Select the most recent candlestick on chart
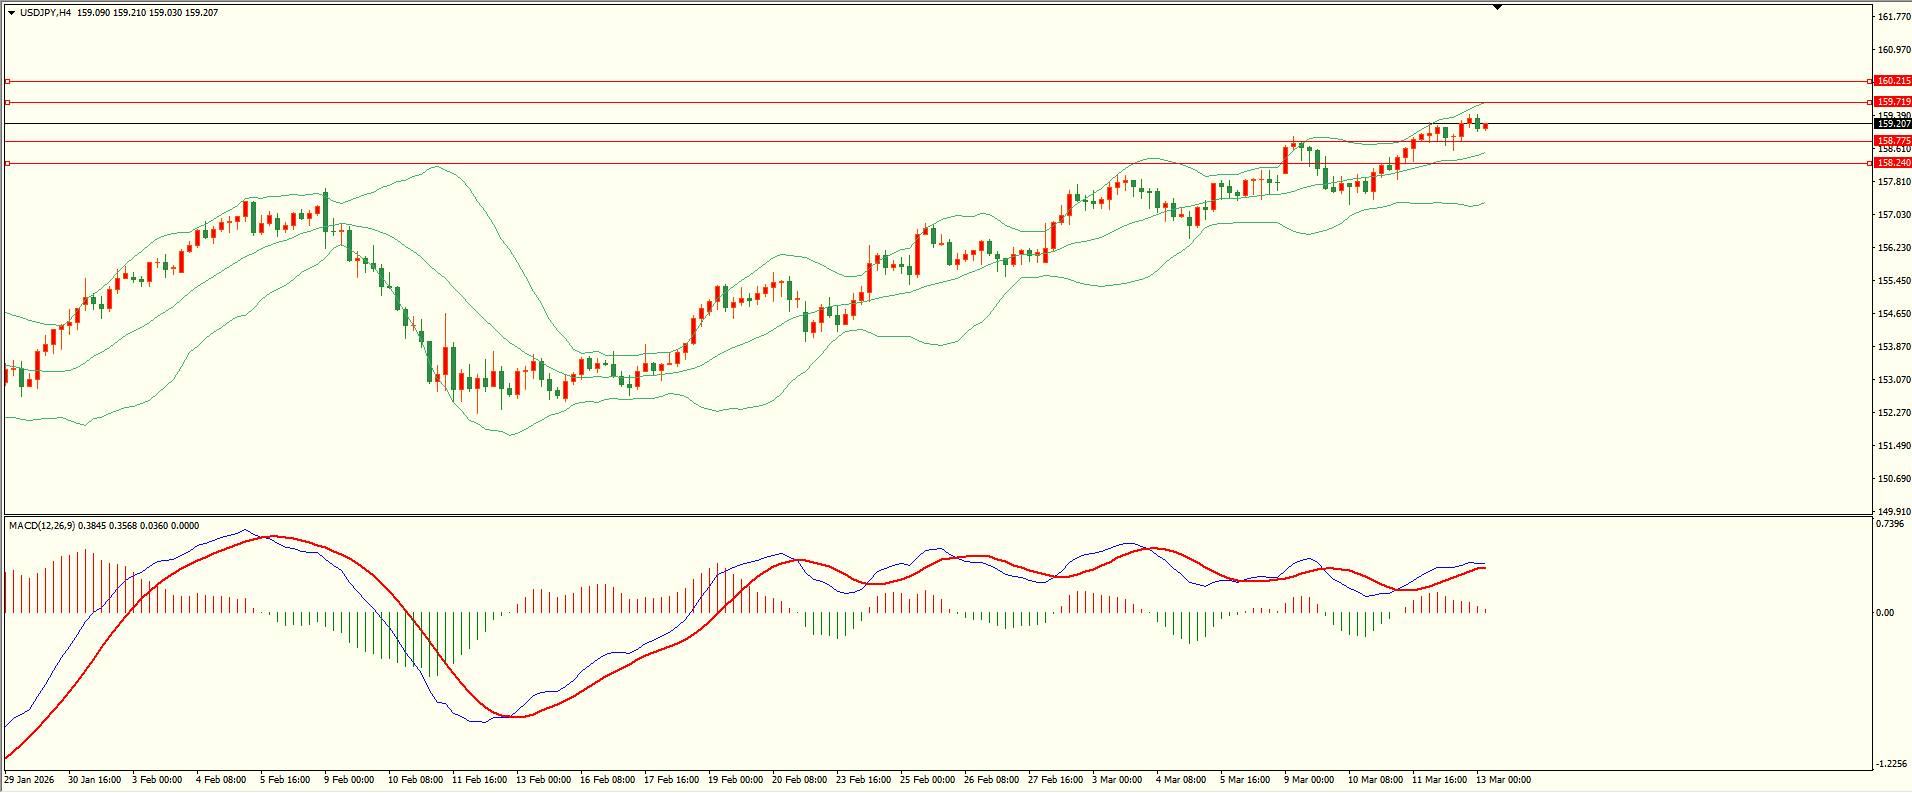 tap(1485, 126)
